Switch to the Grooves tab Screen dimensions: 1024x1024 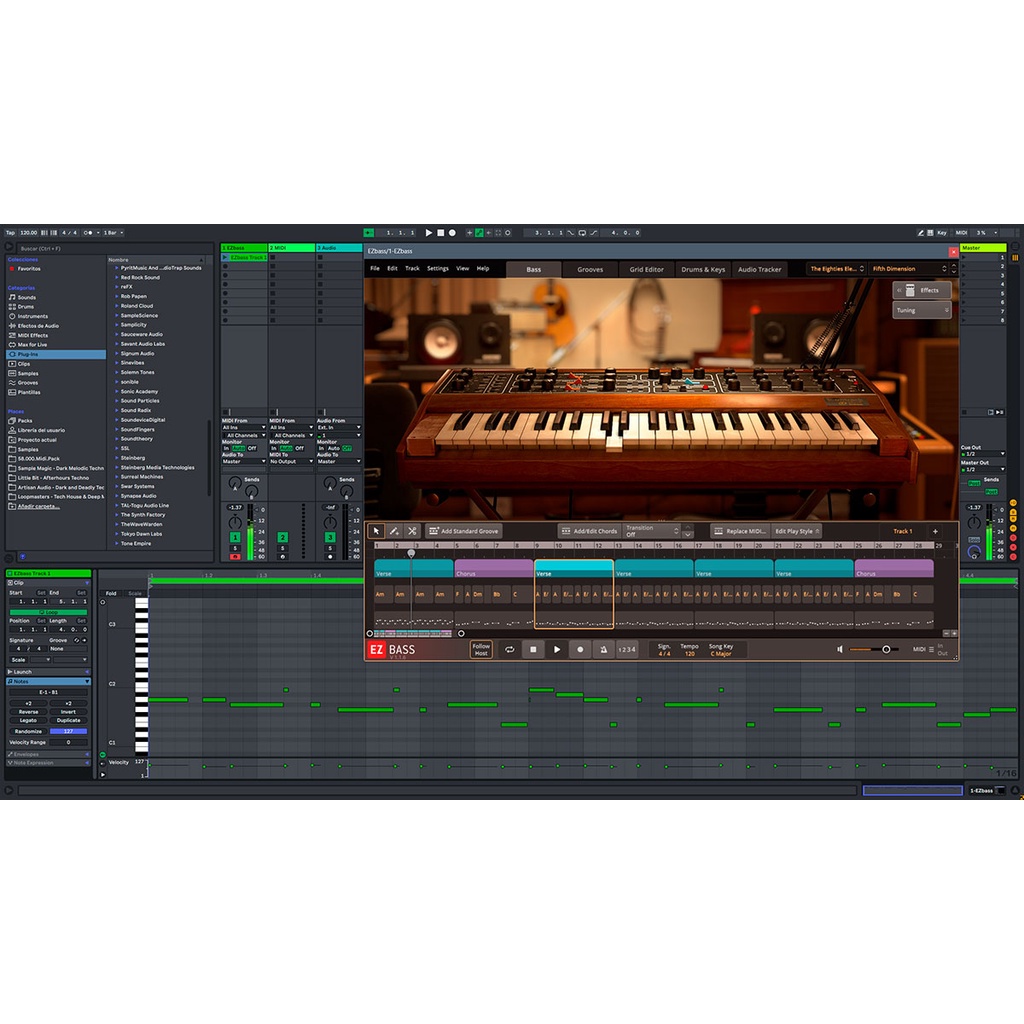tap(590, 269)
